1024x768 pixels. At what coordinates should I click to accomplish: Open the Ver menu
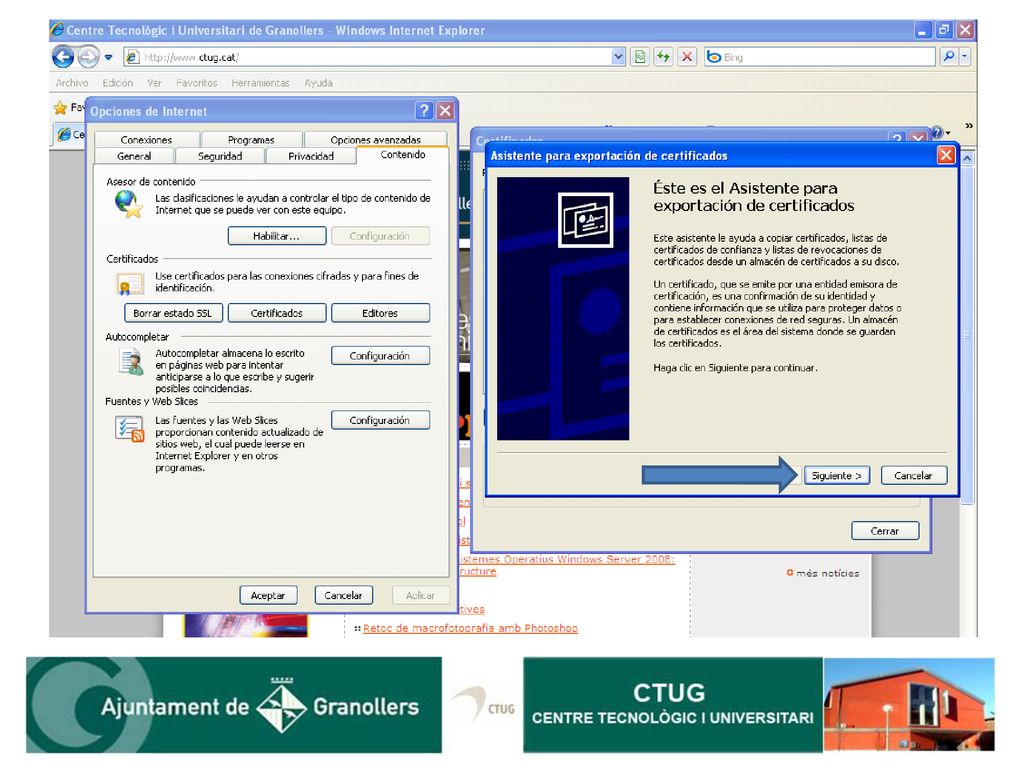(154, 83)
